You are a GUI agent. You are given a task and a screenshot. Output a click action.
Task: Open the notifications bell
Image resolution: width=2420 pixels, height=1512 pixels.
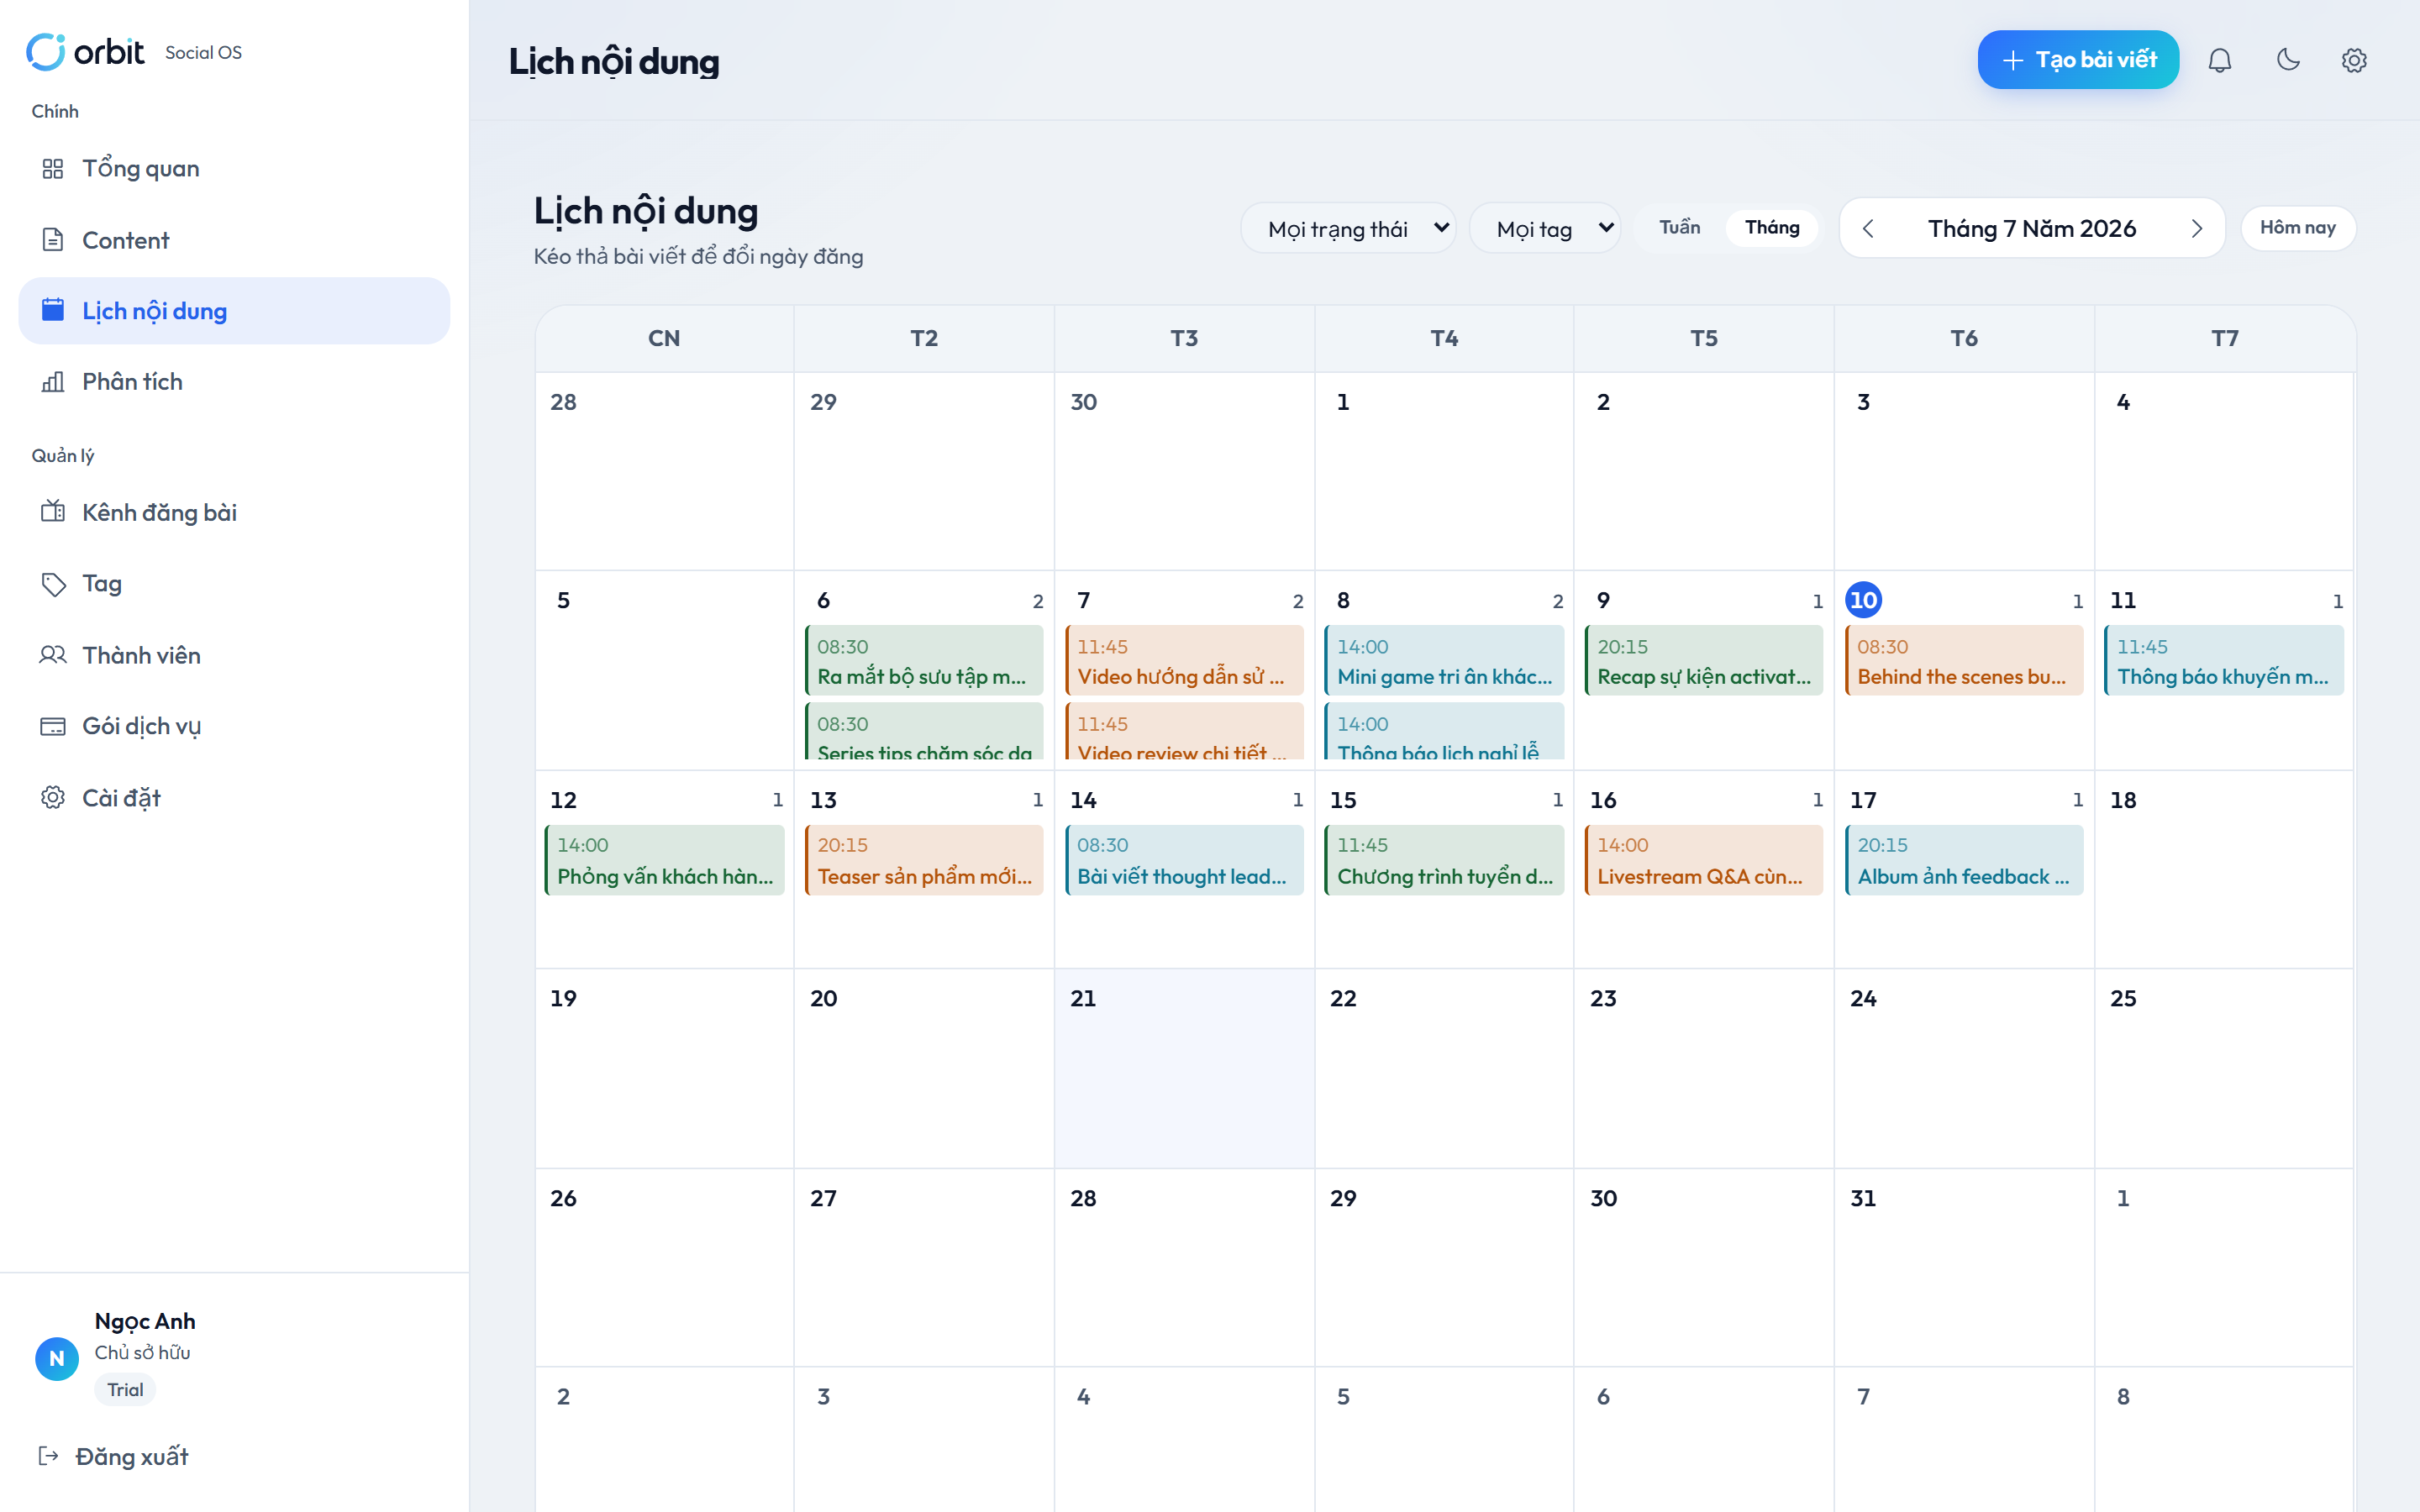click(2219, 60)
